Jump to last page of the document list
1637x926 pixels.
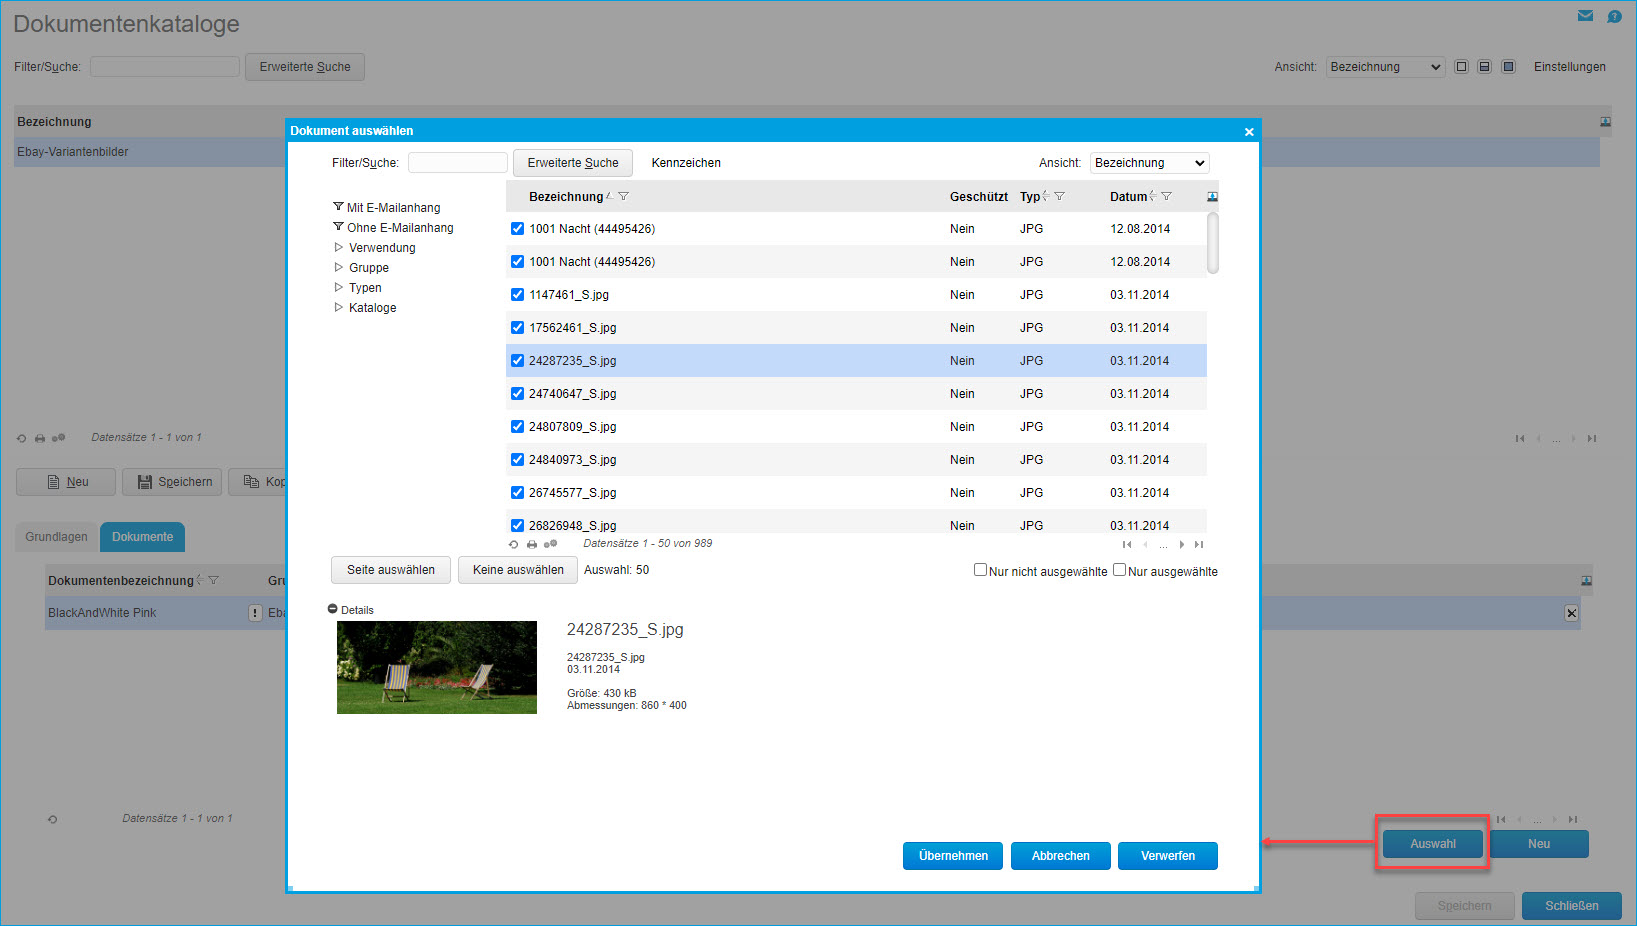point(1199,545)
